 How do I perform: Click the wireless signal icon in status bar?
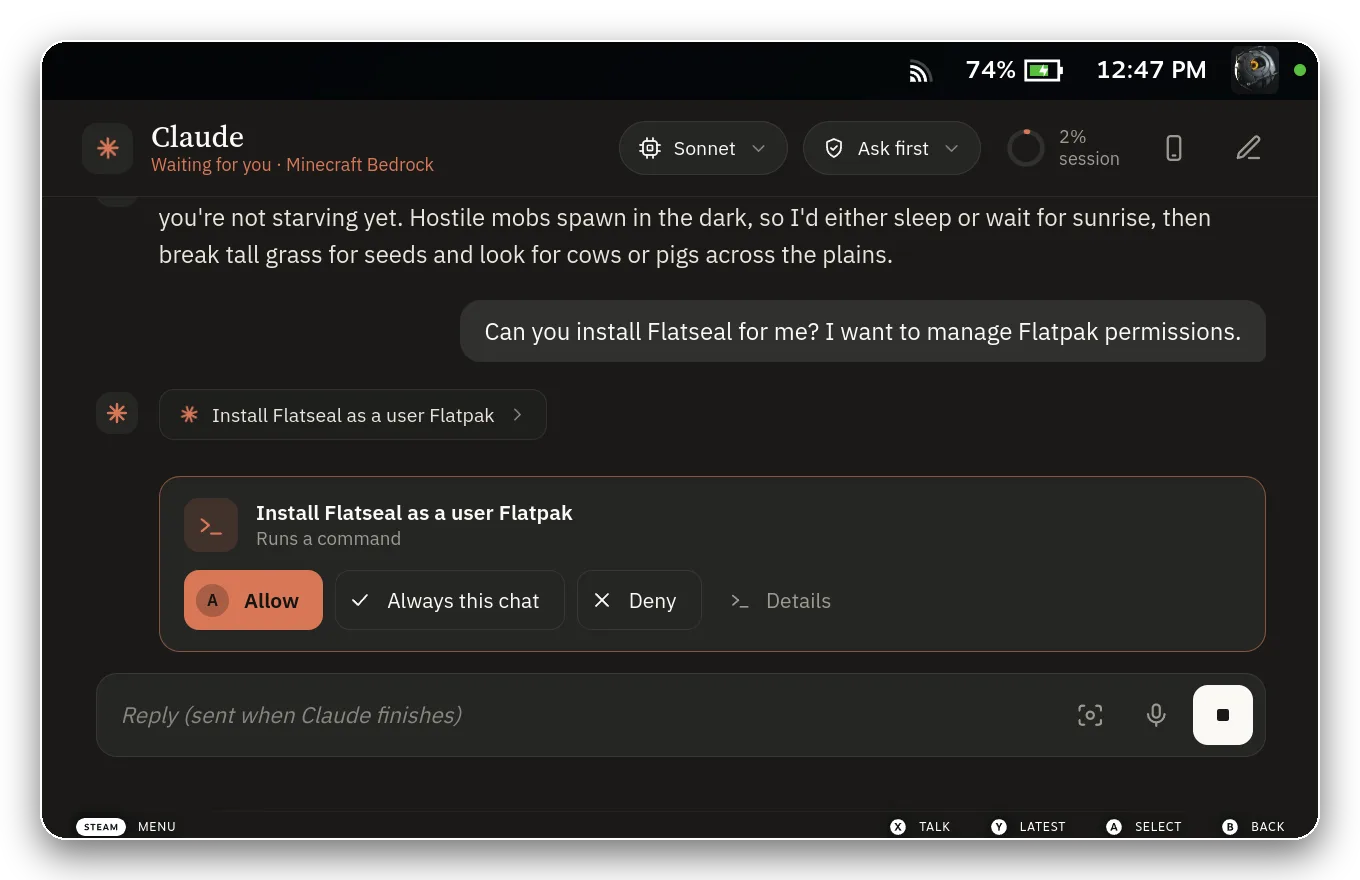(920, 70)
